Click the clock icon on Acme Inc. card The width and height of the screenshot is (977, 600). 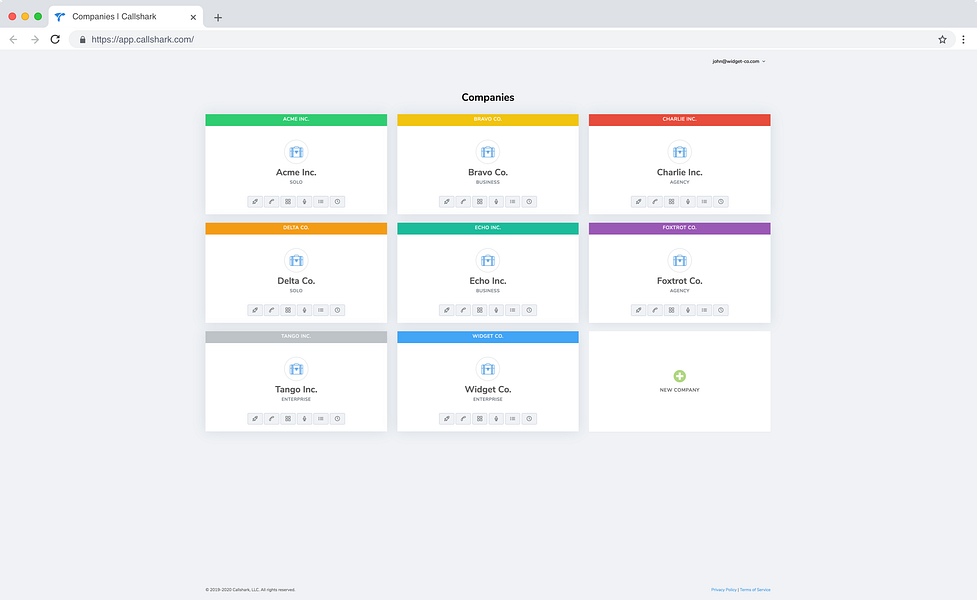(x=337, y=202)
